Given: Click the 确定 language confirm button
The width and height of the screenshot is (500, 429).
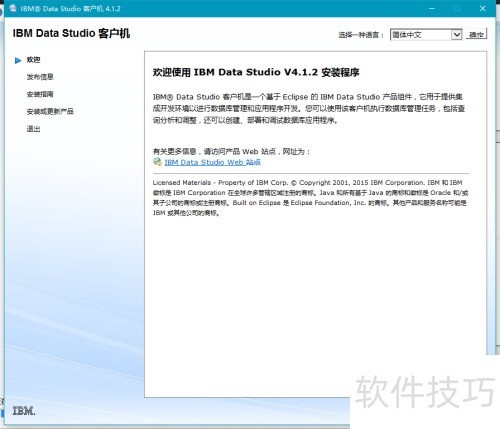Looking at the screenshot, I should click(x=476, y=34).
